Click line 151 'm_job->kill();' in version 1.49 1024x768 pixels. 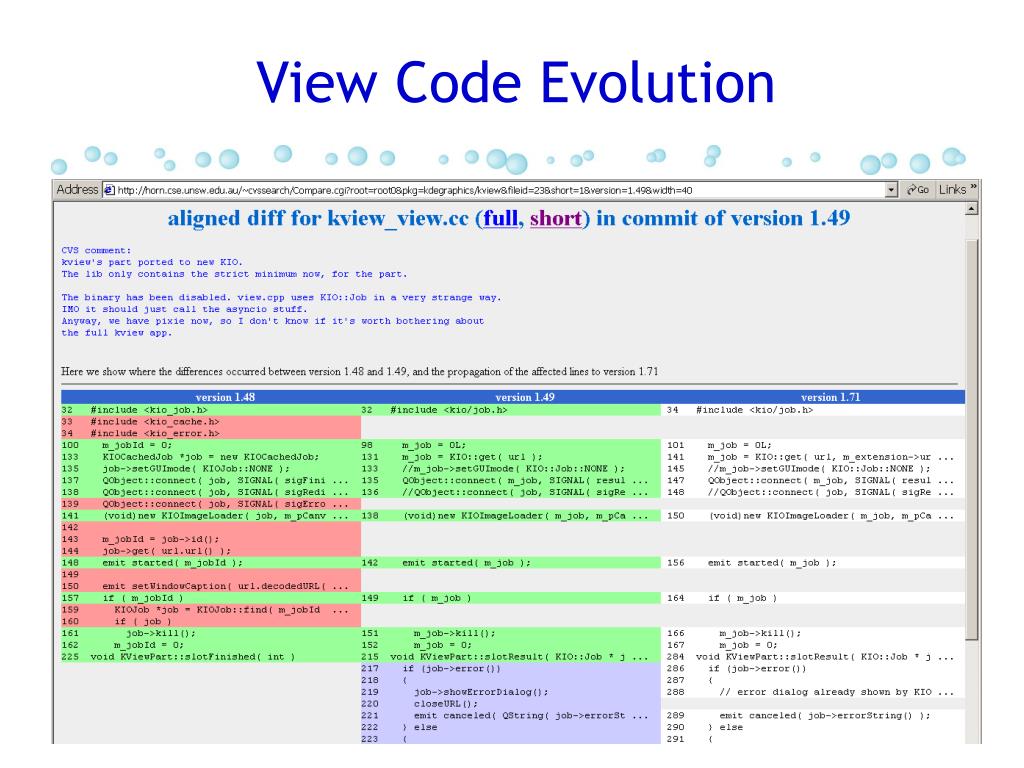[511, 633]
